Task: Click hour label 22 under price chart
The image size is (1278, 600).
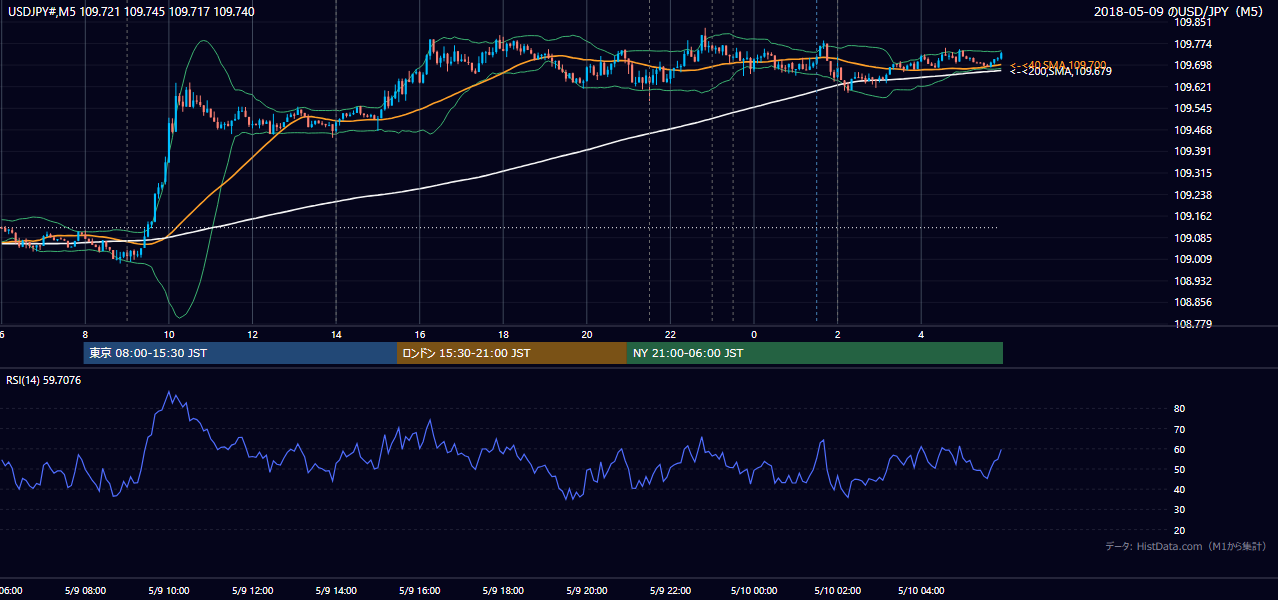Action: point(671,334)
